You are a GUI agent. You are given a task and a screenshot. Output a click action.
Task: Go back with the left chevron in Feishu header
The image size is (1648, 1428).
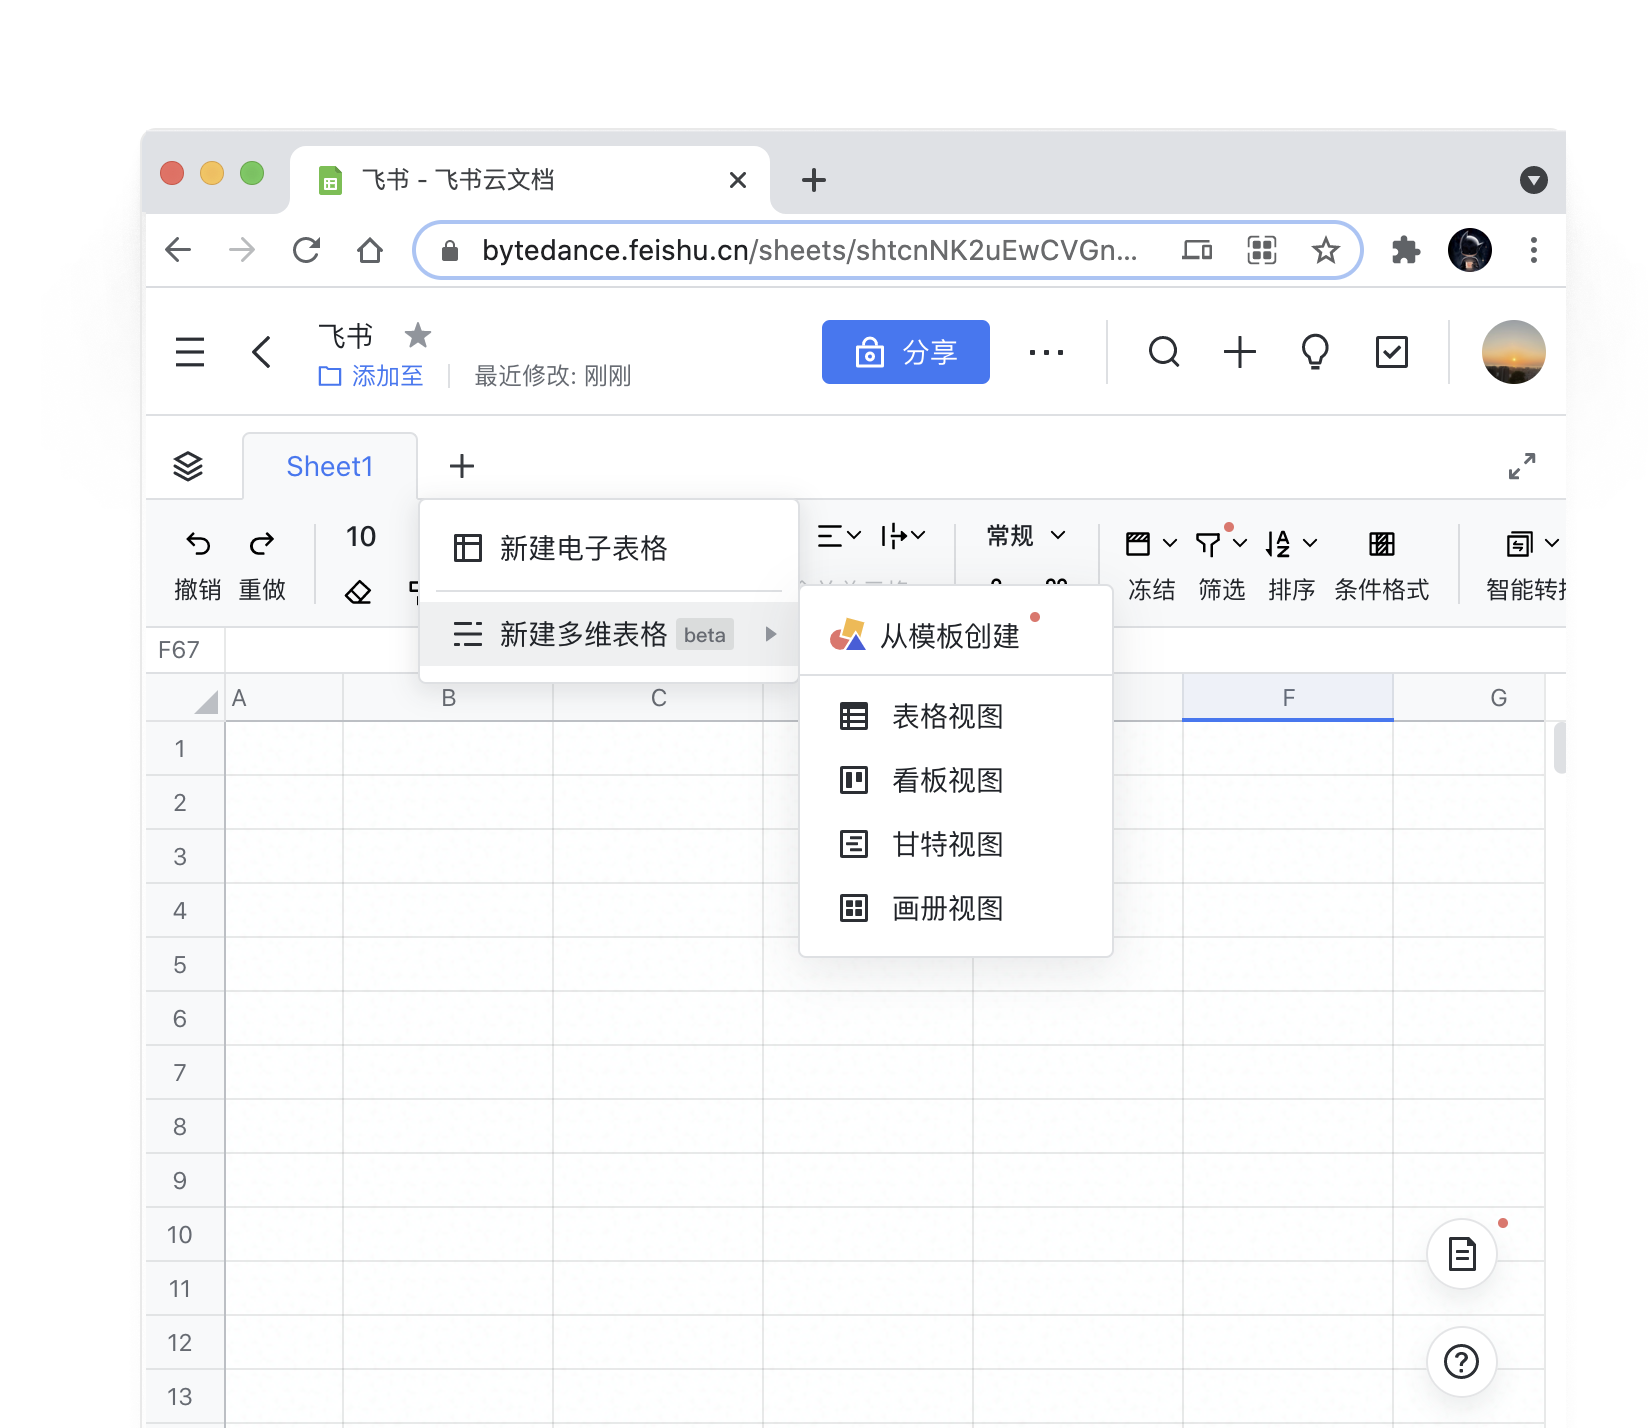click(x=261, y=352)
